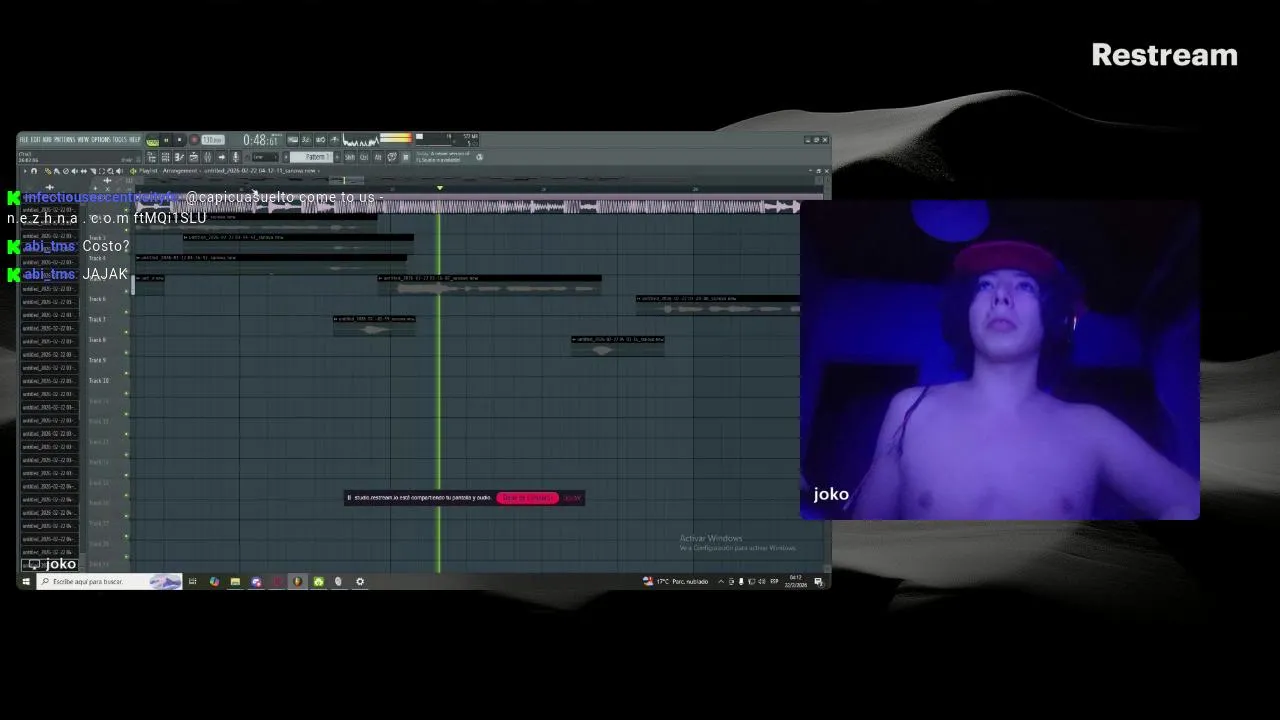This screenshot has height=720, width=1280.
Task: Click the pause/play transport button
Action: [166, 140]
